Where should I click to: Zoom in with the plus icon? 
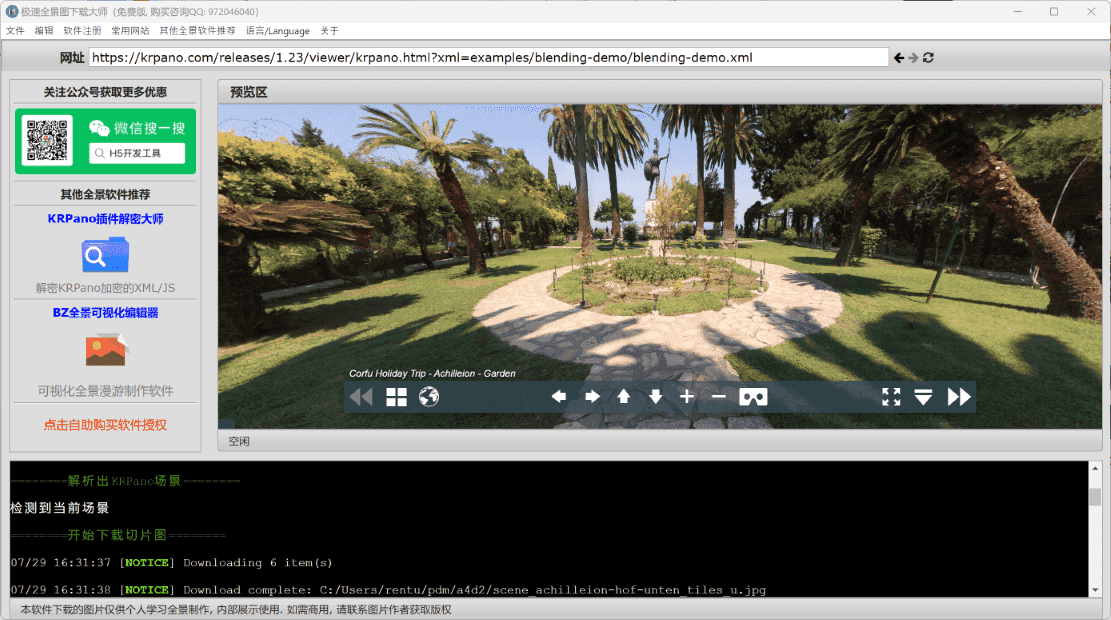pos(687,397)
